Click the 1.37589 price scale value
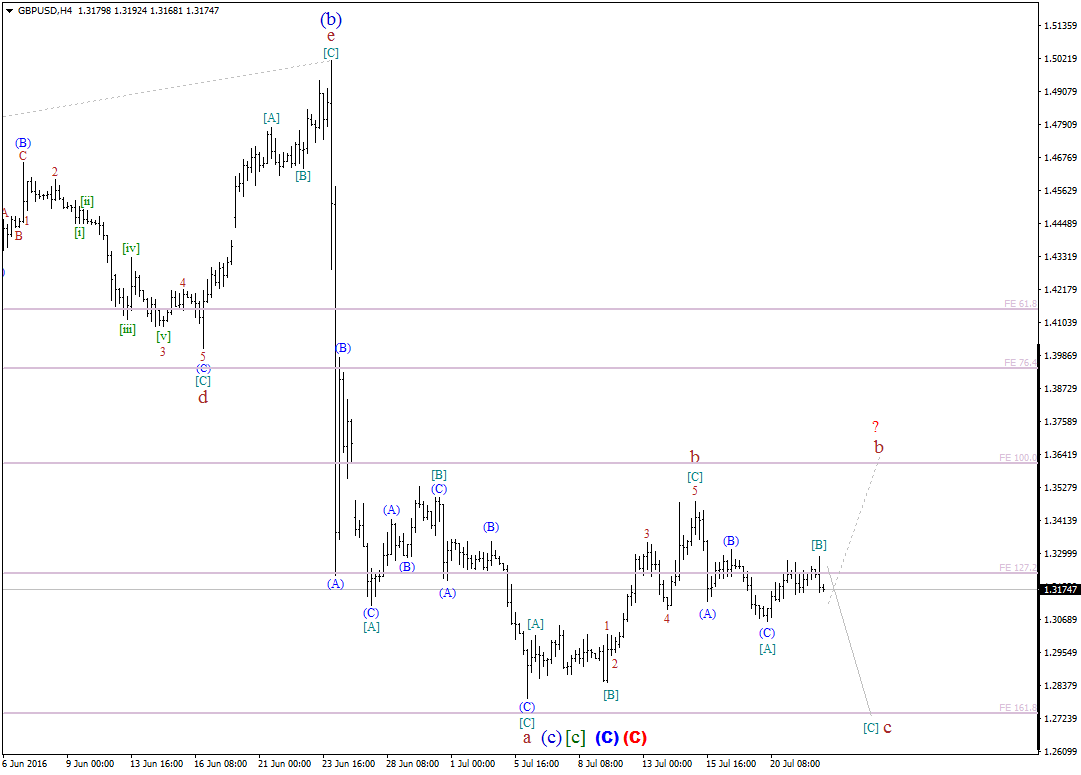Screen dimensions: 1081x775 click(x=1060, y=421)
